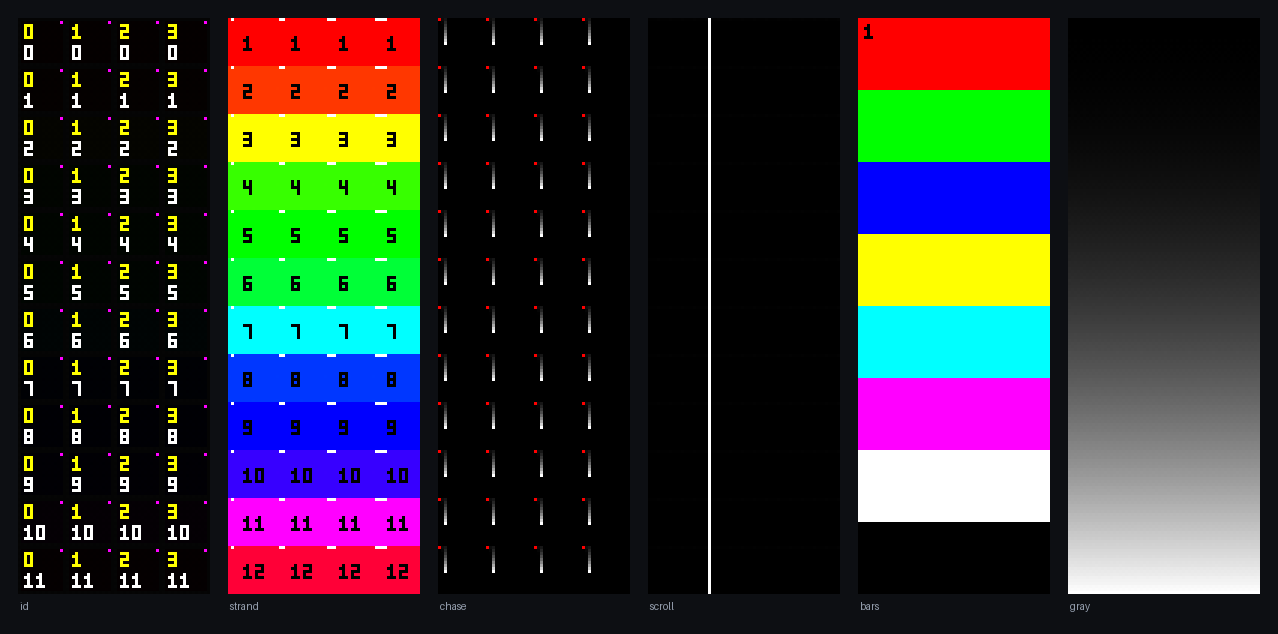The height and width of the screenshot is (634, 1278).
Task: Pick the white bar in bars pattern
Action: click(x=954, y=486)
